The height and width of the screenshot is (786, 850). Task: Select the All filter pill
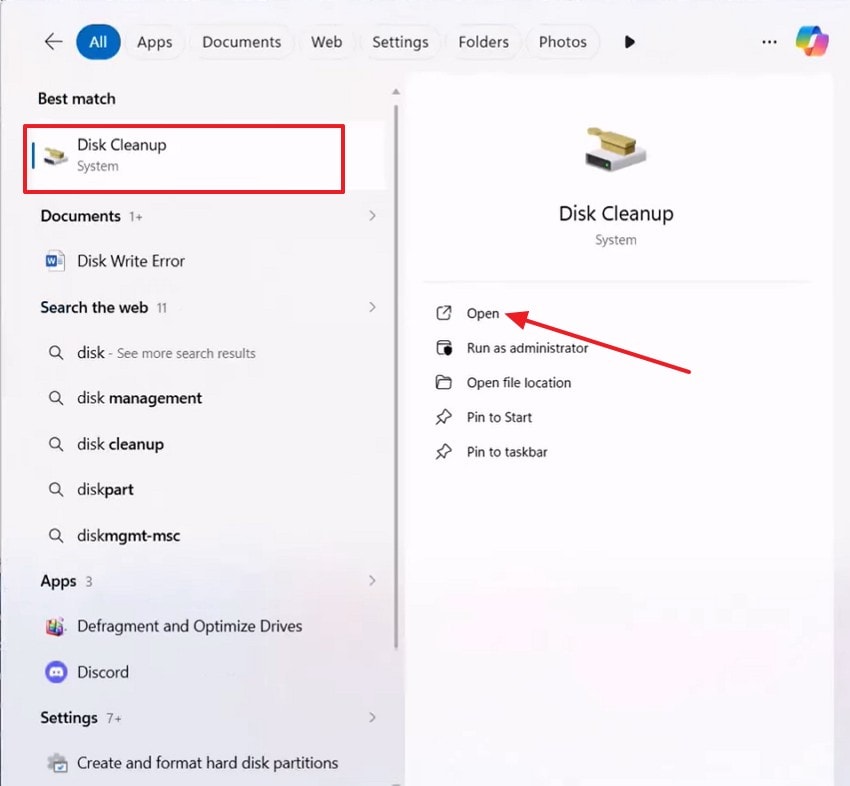tap(98, 42)
